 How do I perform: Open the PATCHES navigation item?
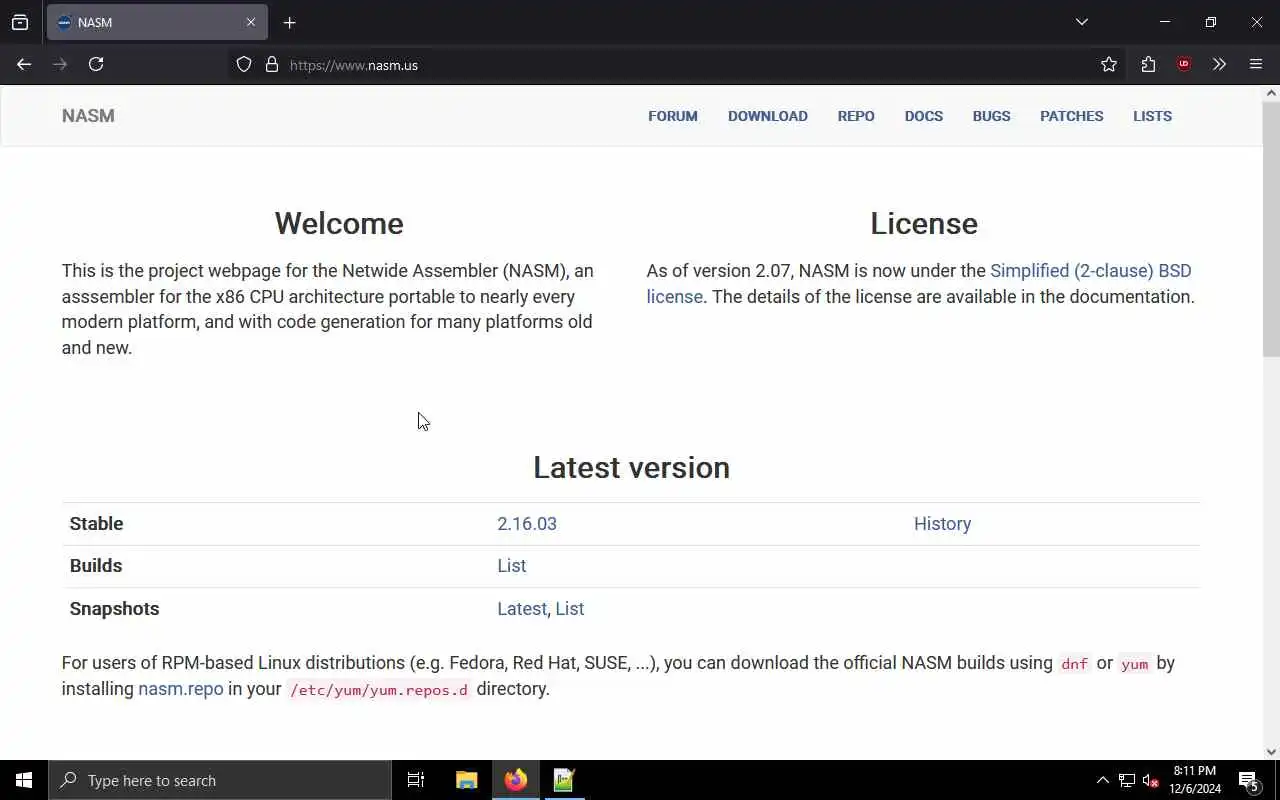[1072, 116]
